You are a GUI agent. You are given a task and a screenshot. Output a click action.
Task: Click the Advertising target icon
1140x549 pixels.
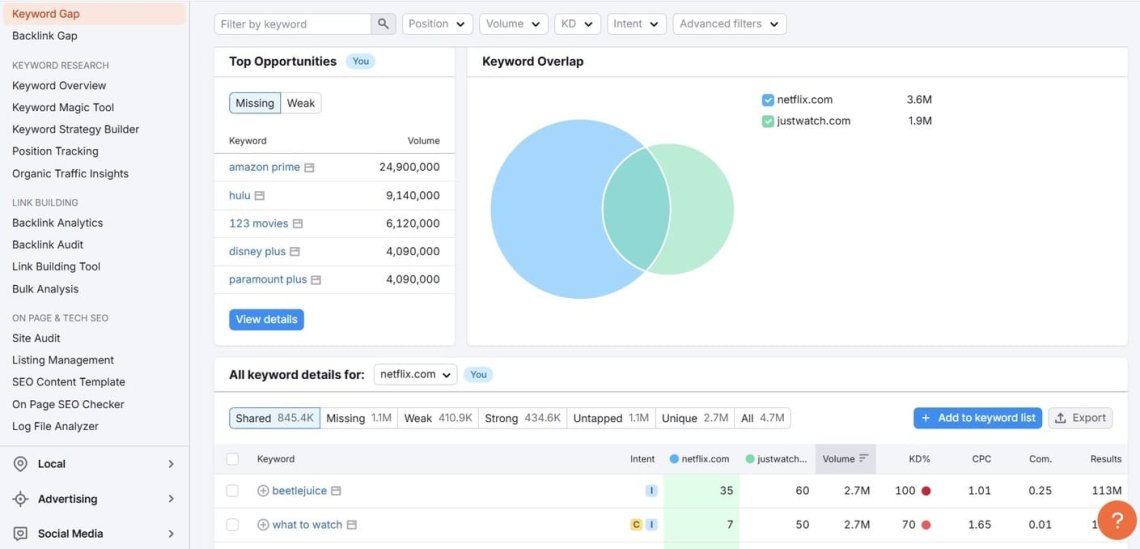pyautogui.click(x=20, y=499)
